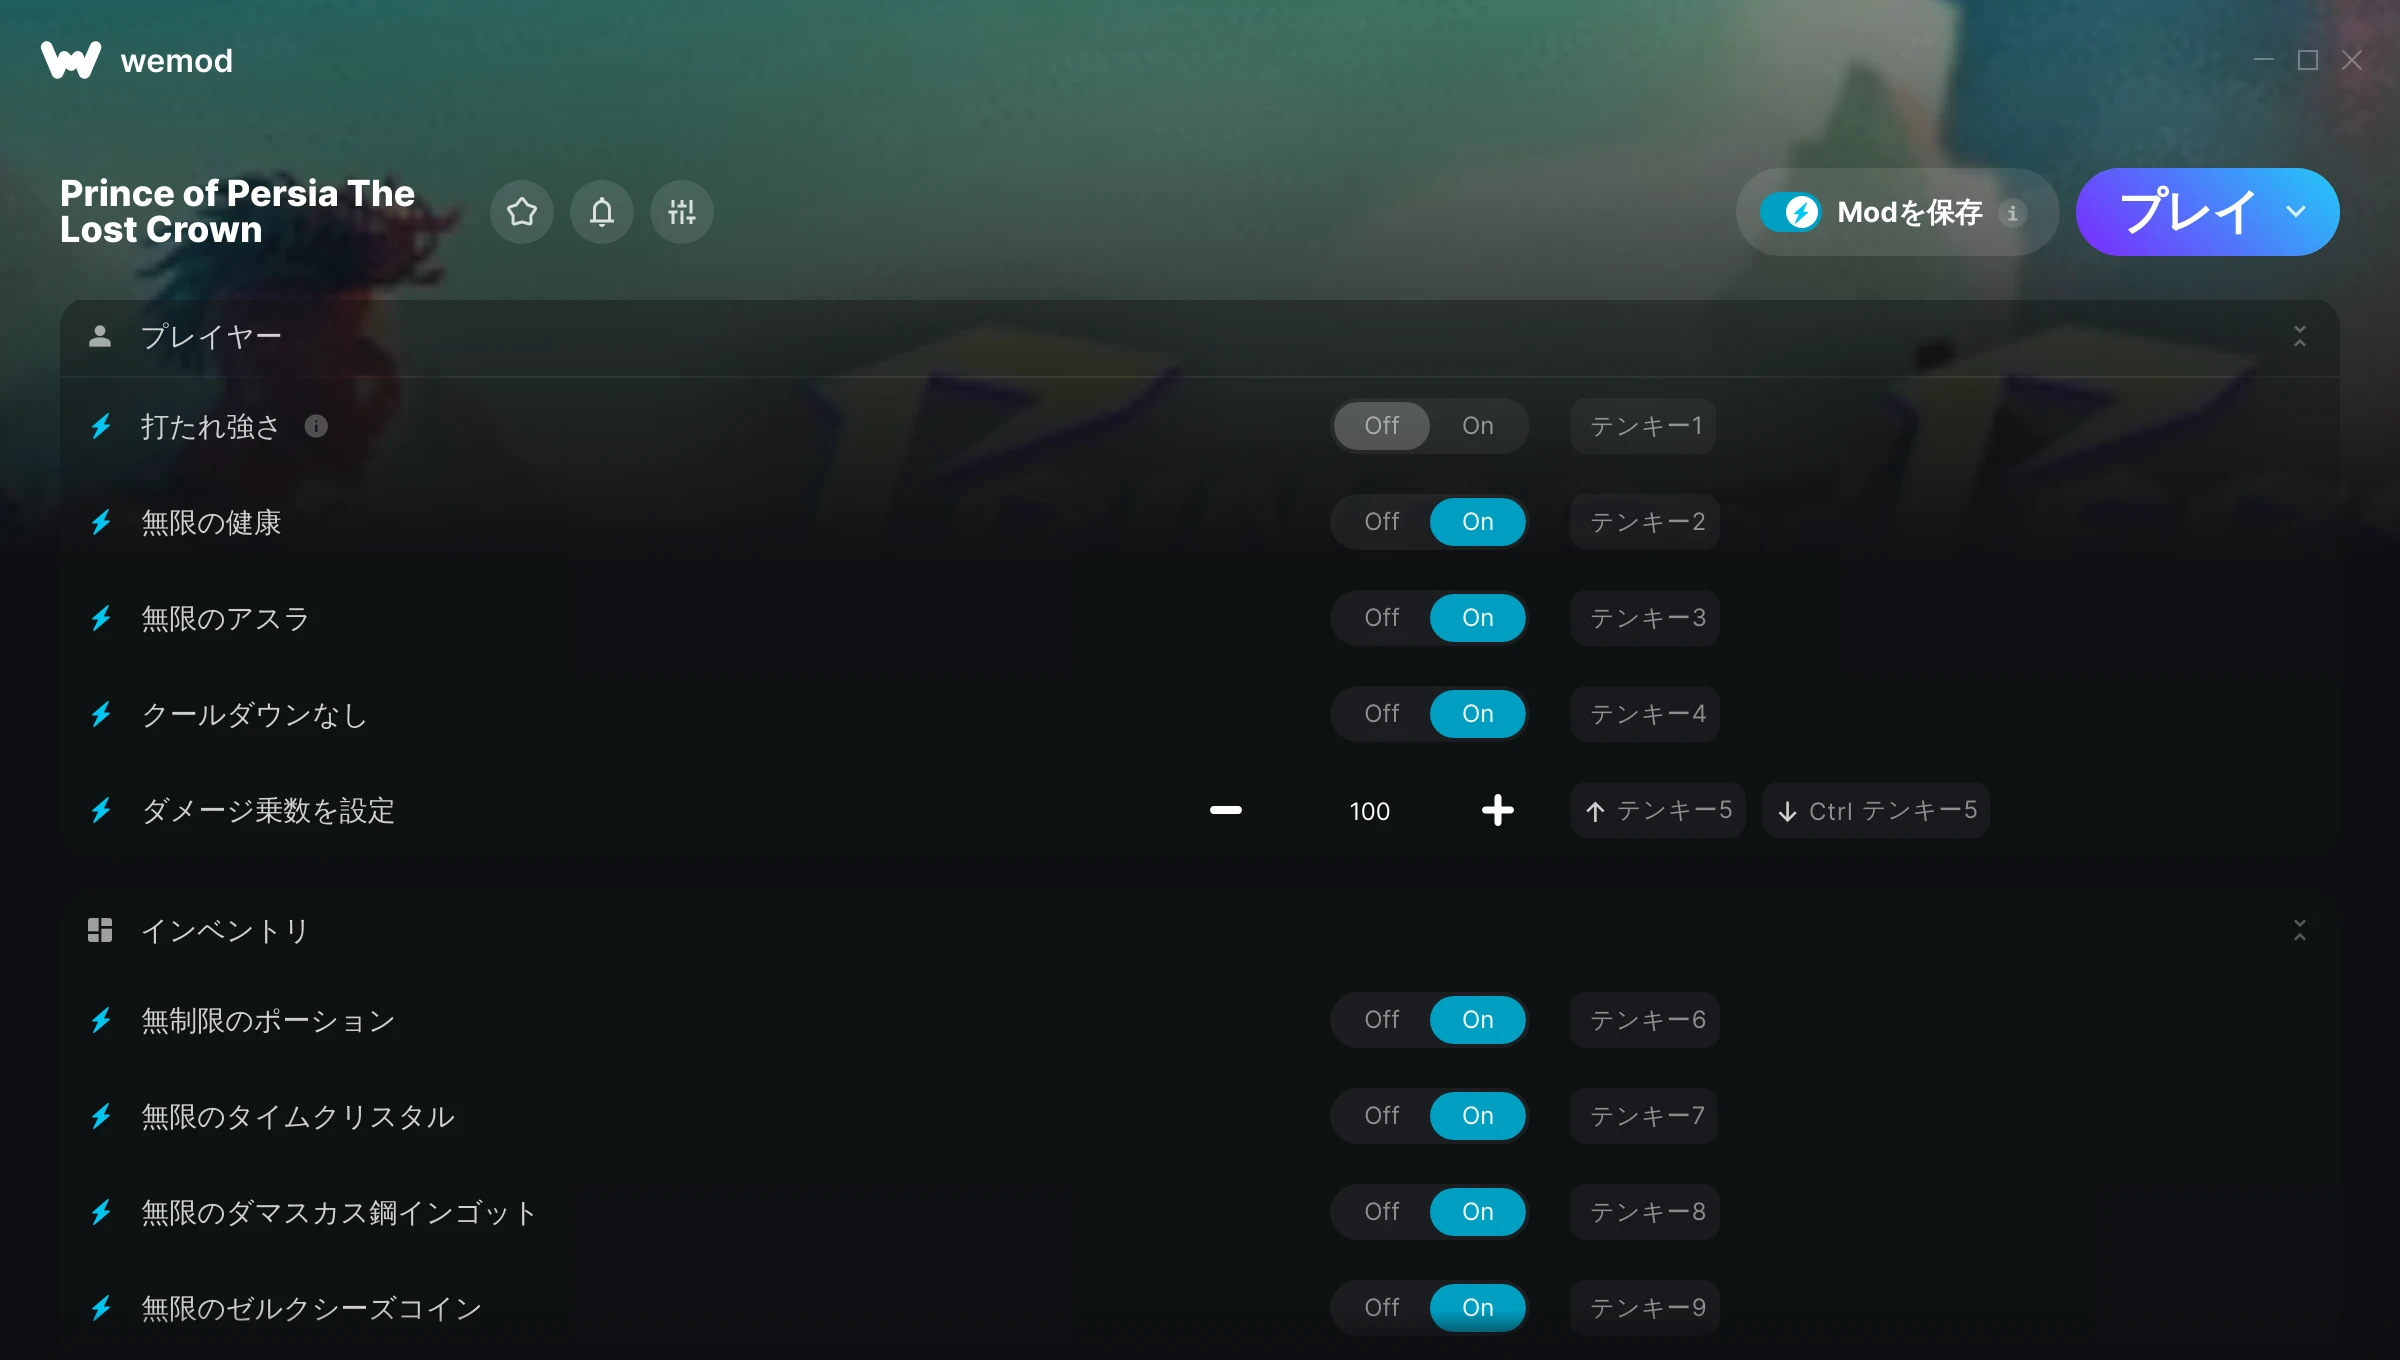
Task: Click the damage multiplier value 100
Action: (1370, 811)
